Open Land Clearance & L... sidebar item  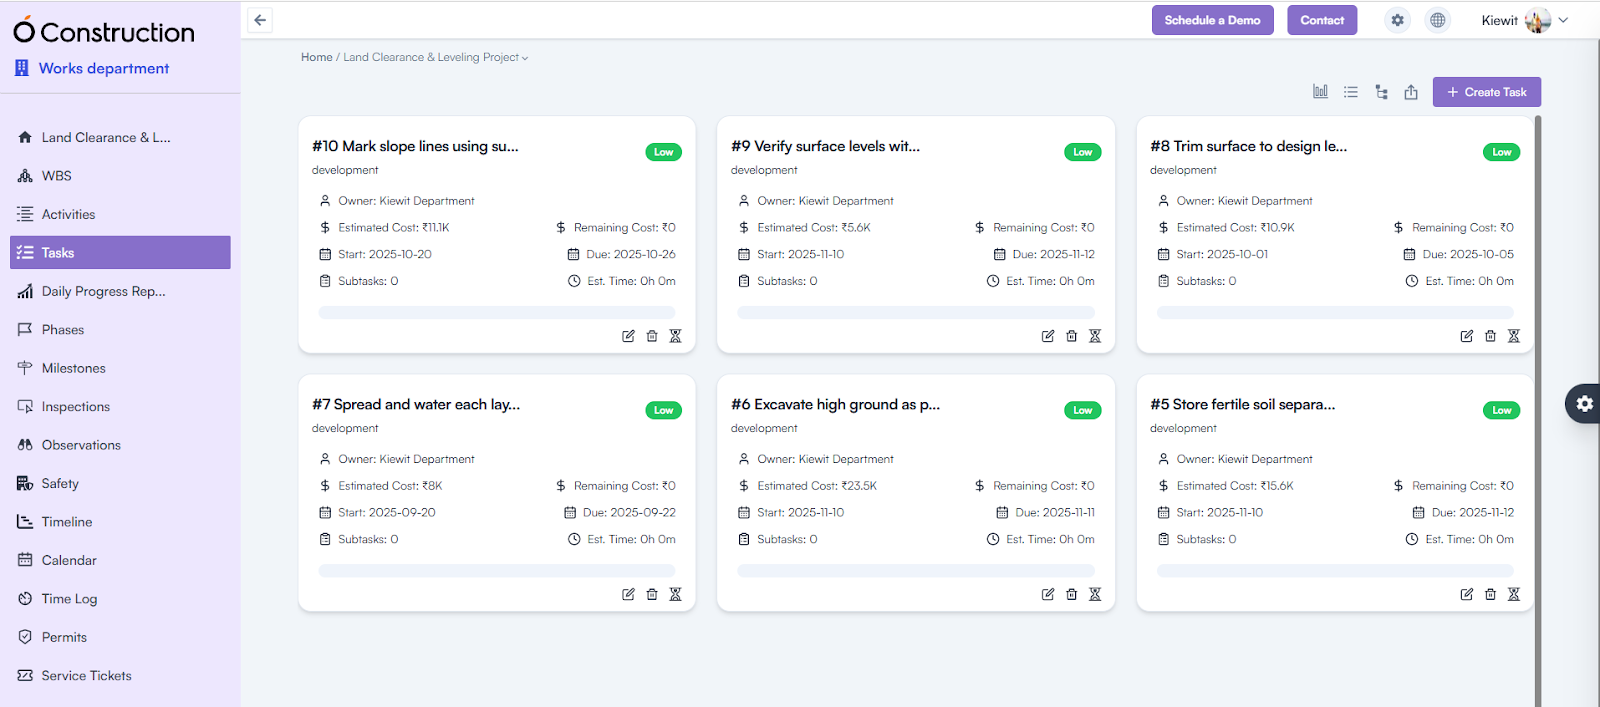(120, 137)
